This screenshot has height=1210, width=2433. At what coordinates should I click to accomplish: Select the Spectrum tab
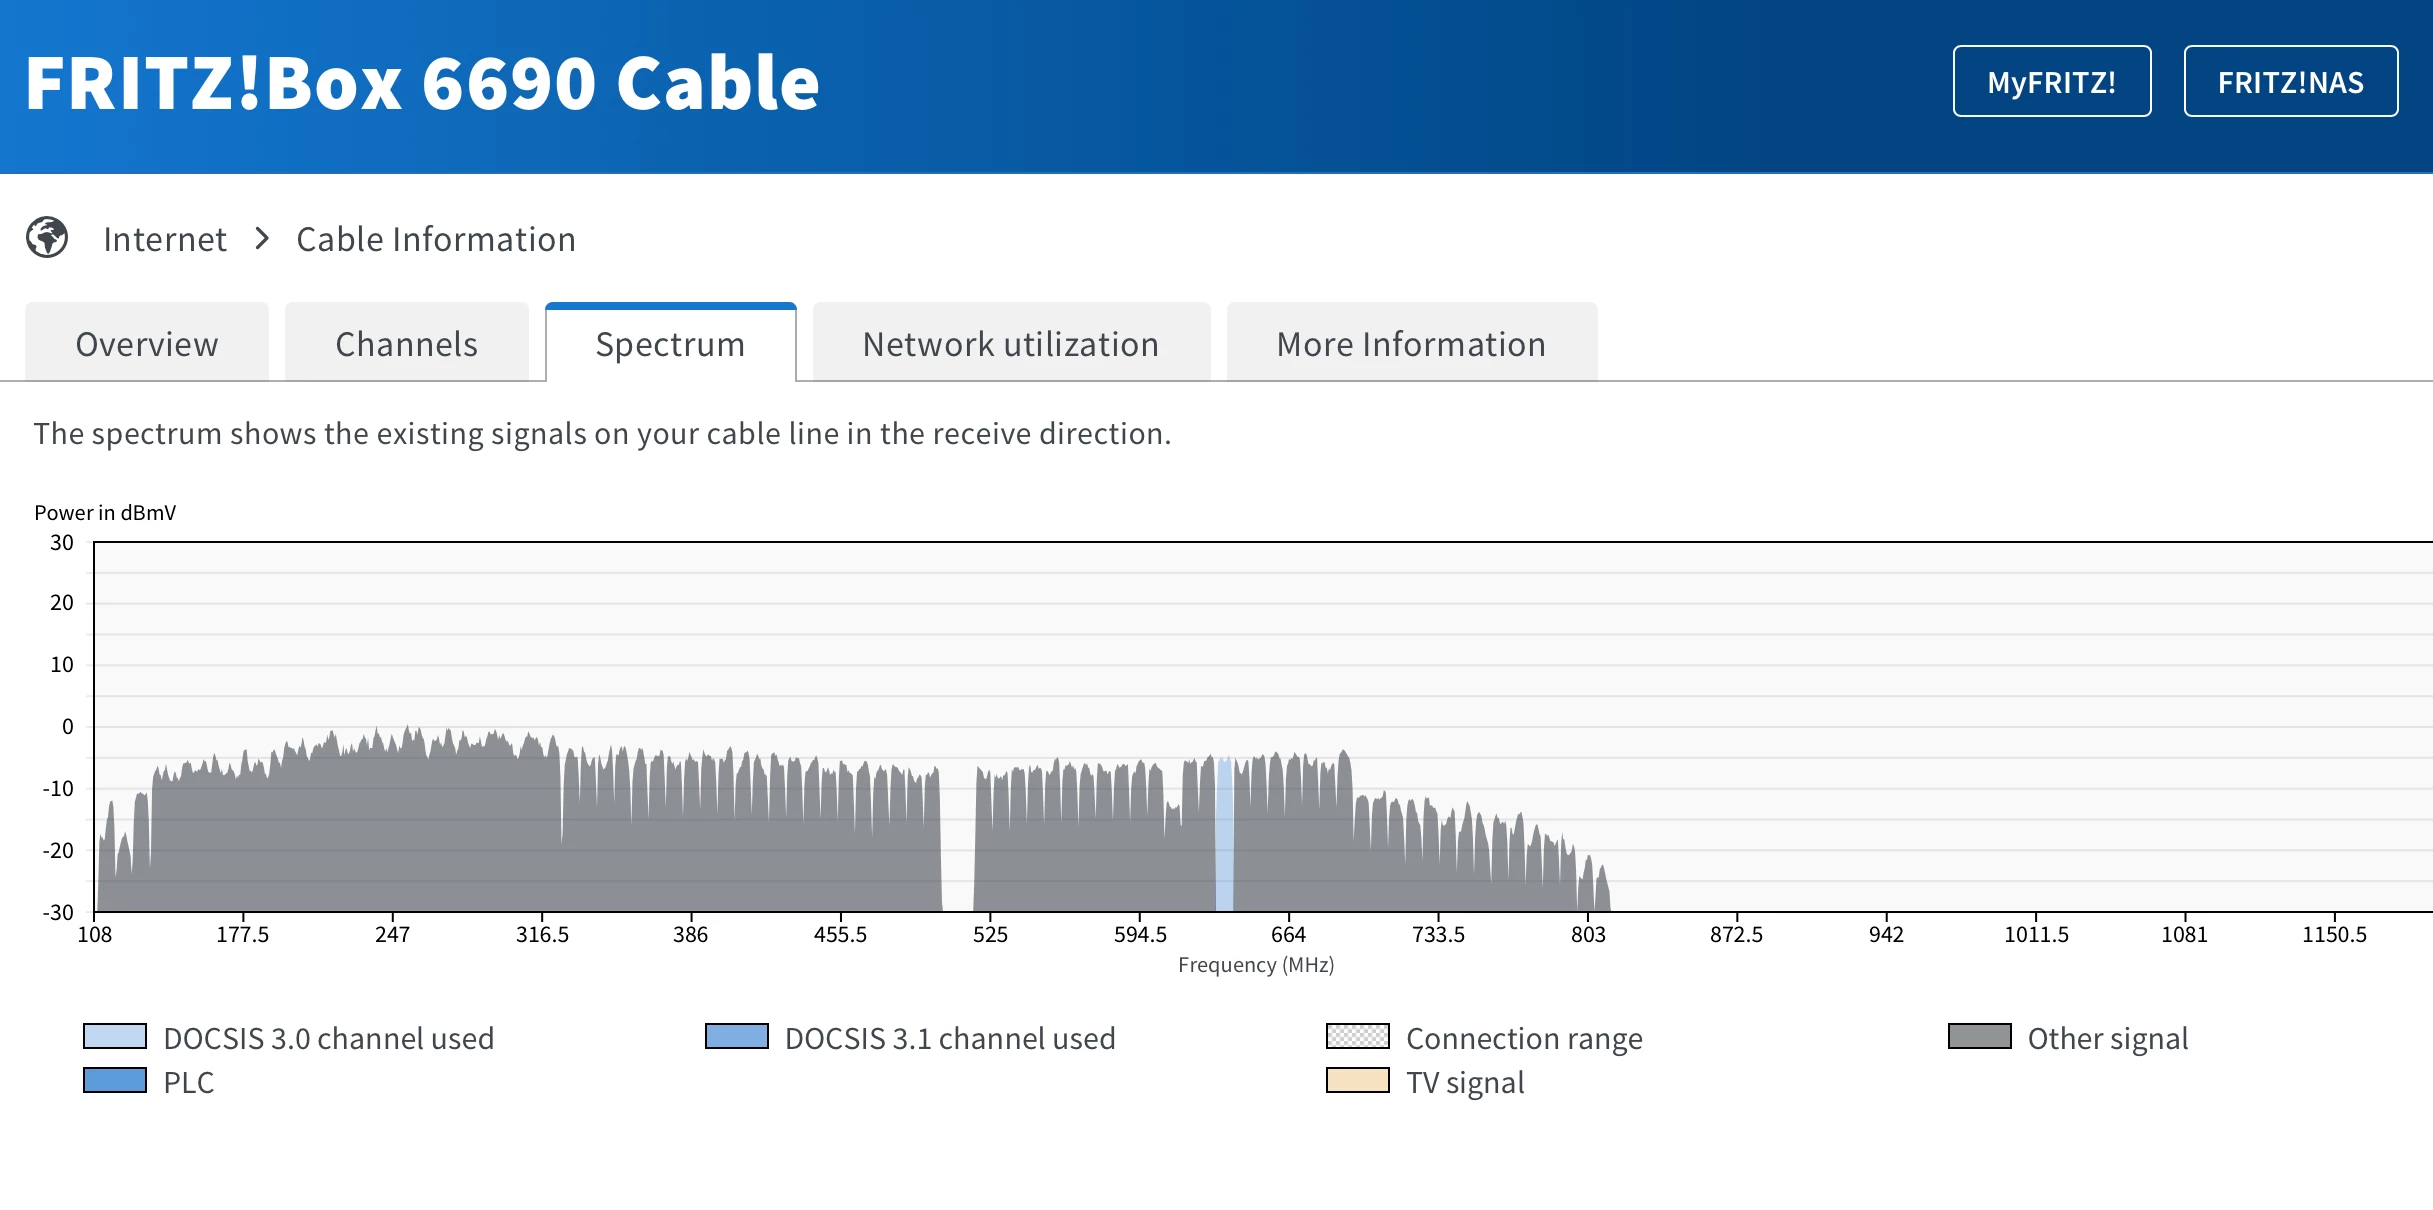tap(670, 344)
